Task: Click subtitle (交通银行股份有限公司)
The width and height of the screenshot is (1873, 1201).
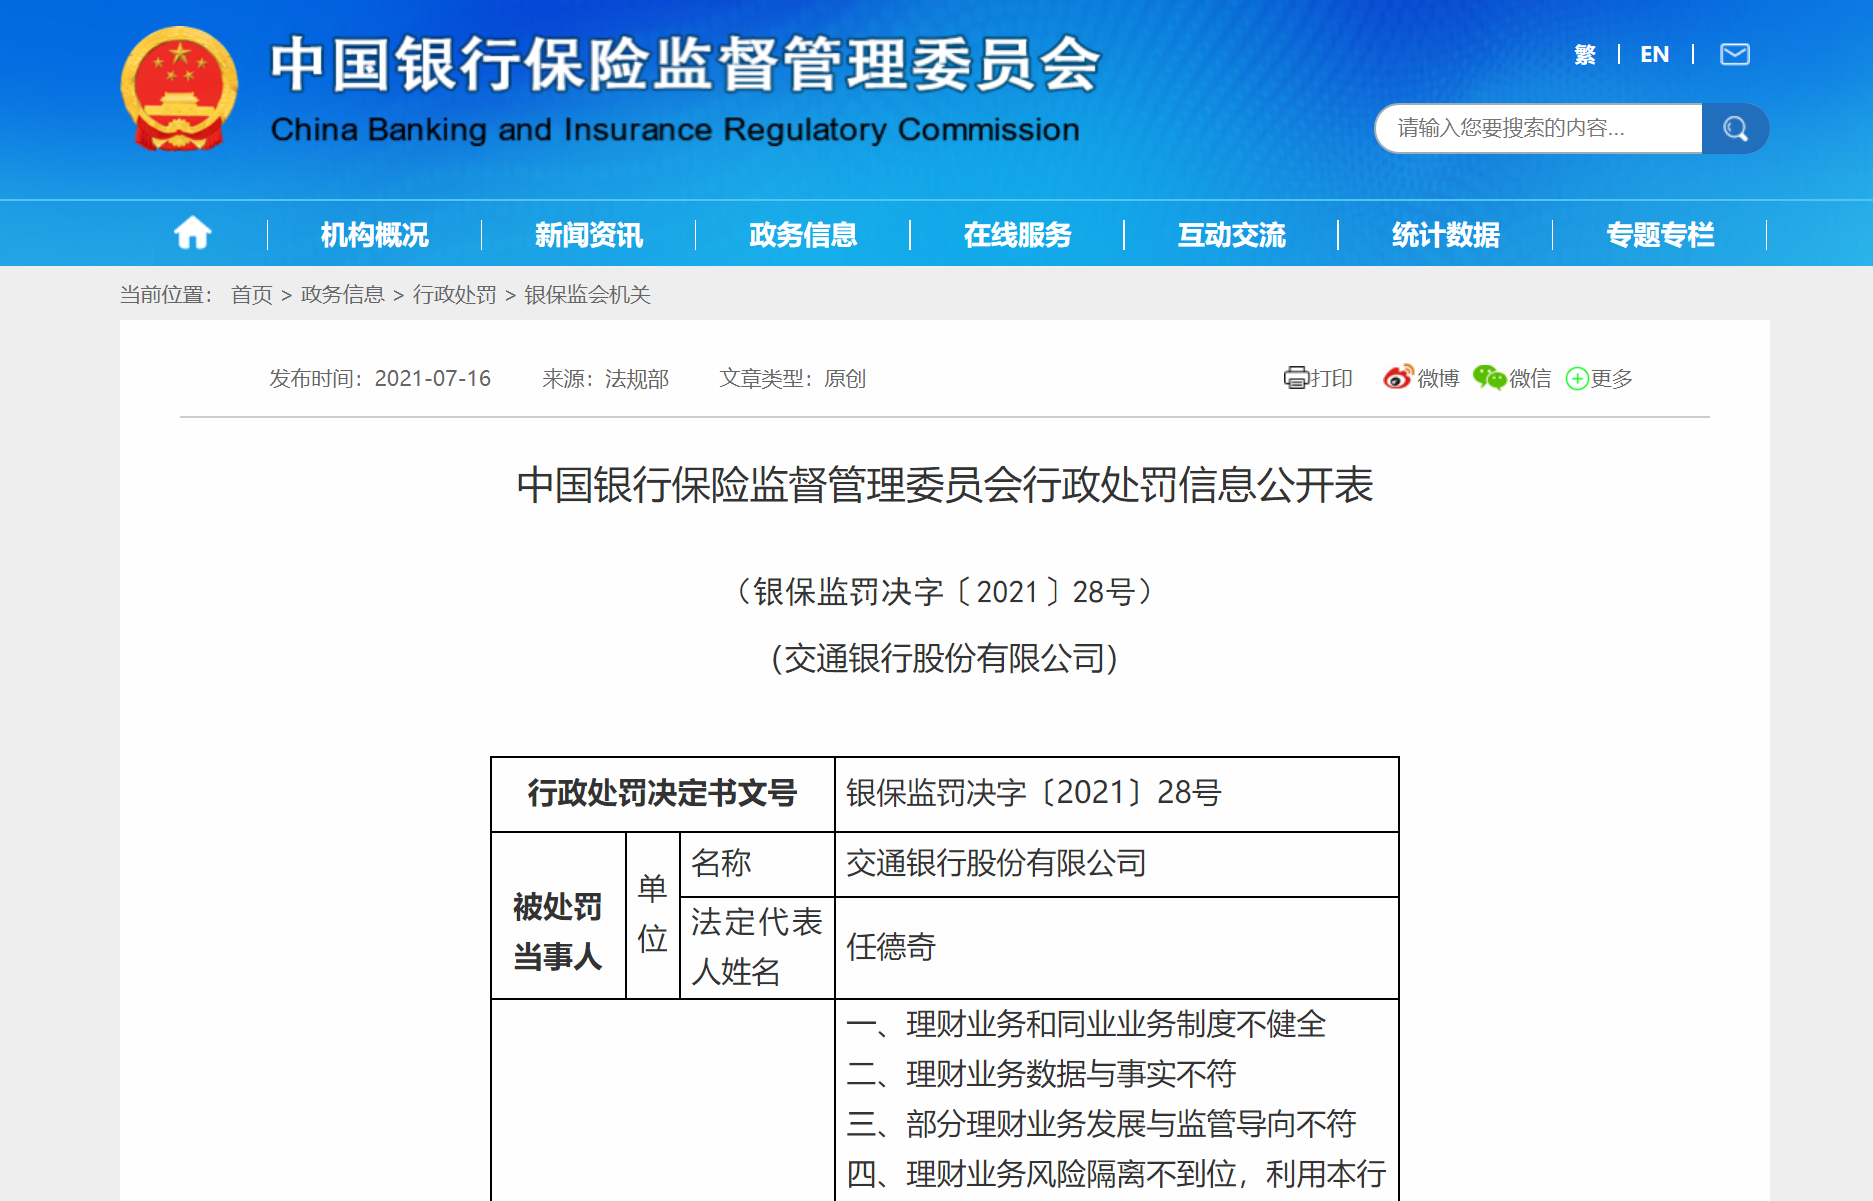Action: pyautogui.click(x=945, y=658)
